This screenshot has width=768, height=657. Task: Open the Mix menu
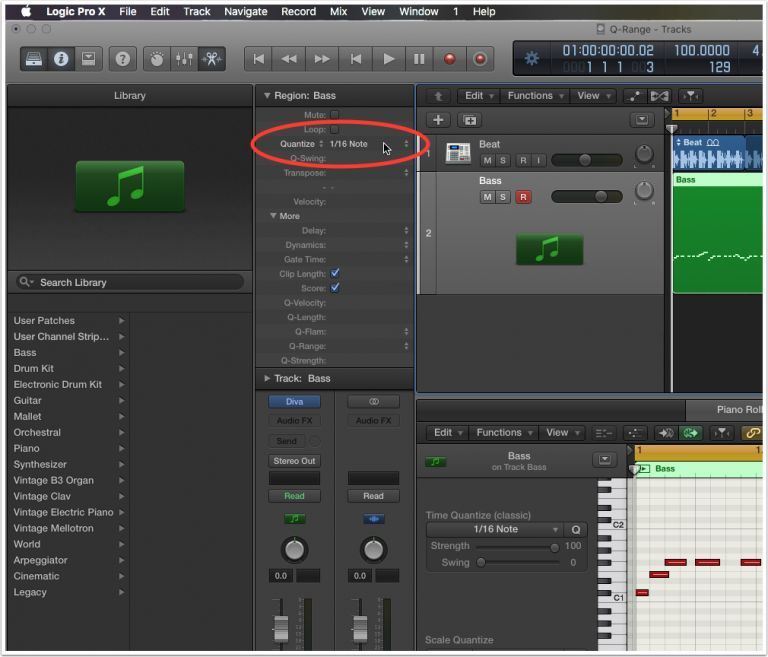(338, 11)
